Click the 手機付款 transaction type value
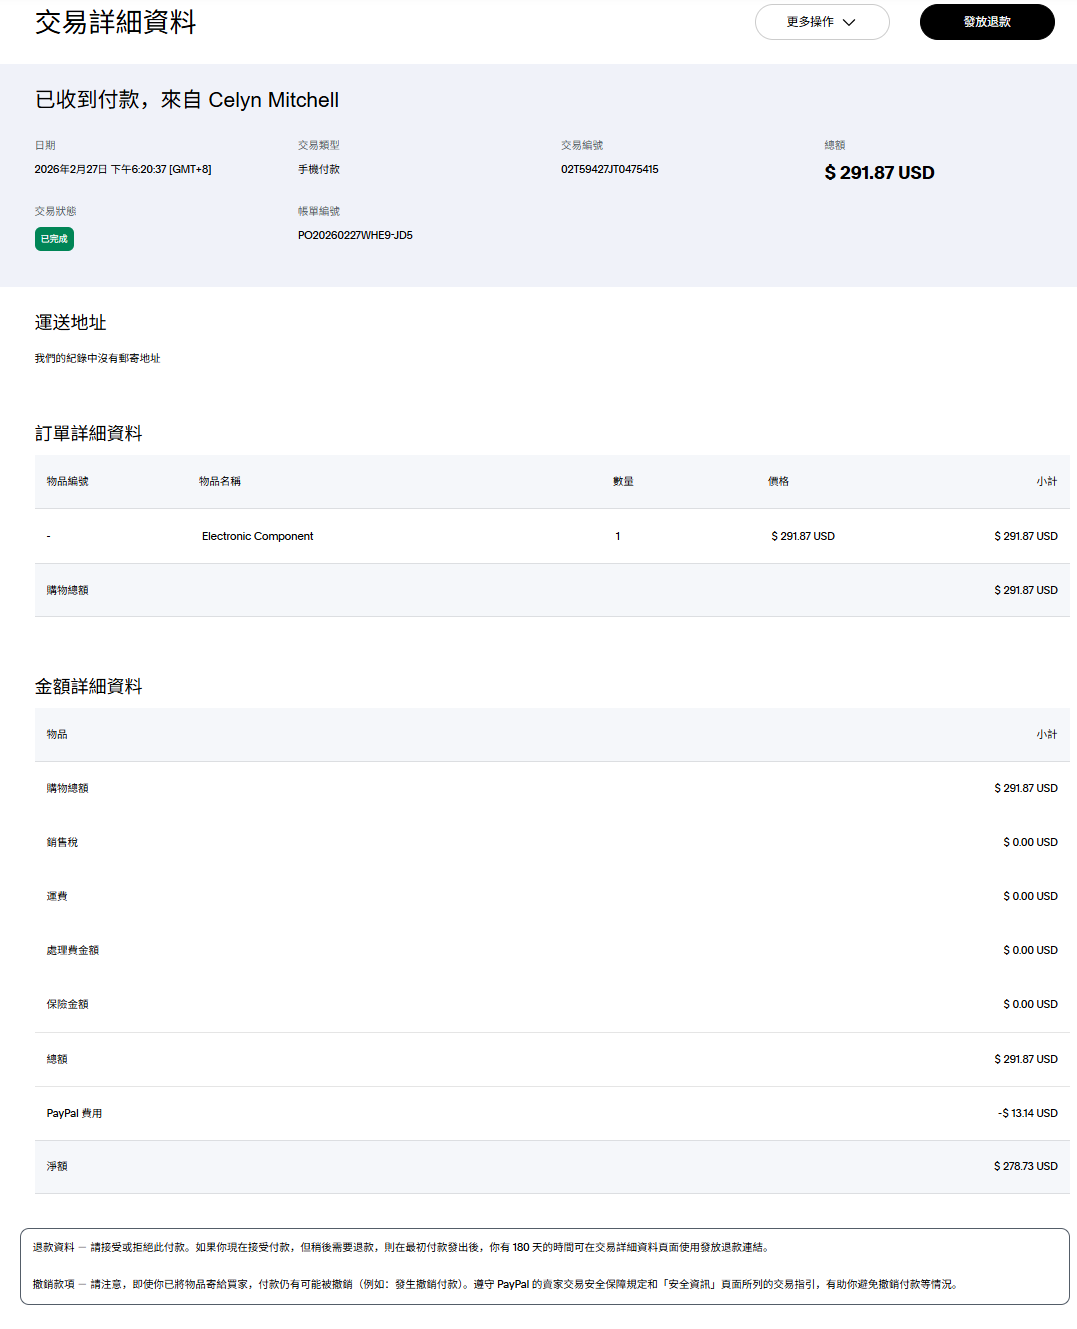Image resolution: width=1077 pixels, height=1329 pixels. pyautogui.click(x=318, y=170)
